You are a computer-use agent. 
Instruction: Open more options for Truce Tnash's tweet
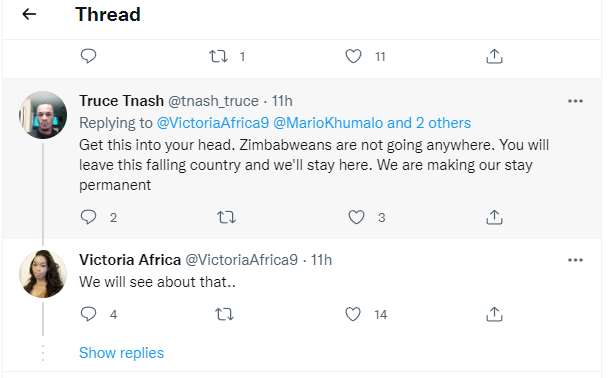575,101
